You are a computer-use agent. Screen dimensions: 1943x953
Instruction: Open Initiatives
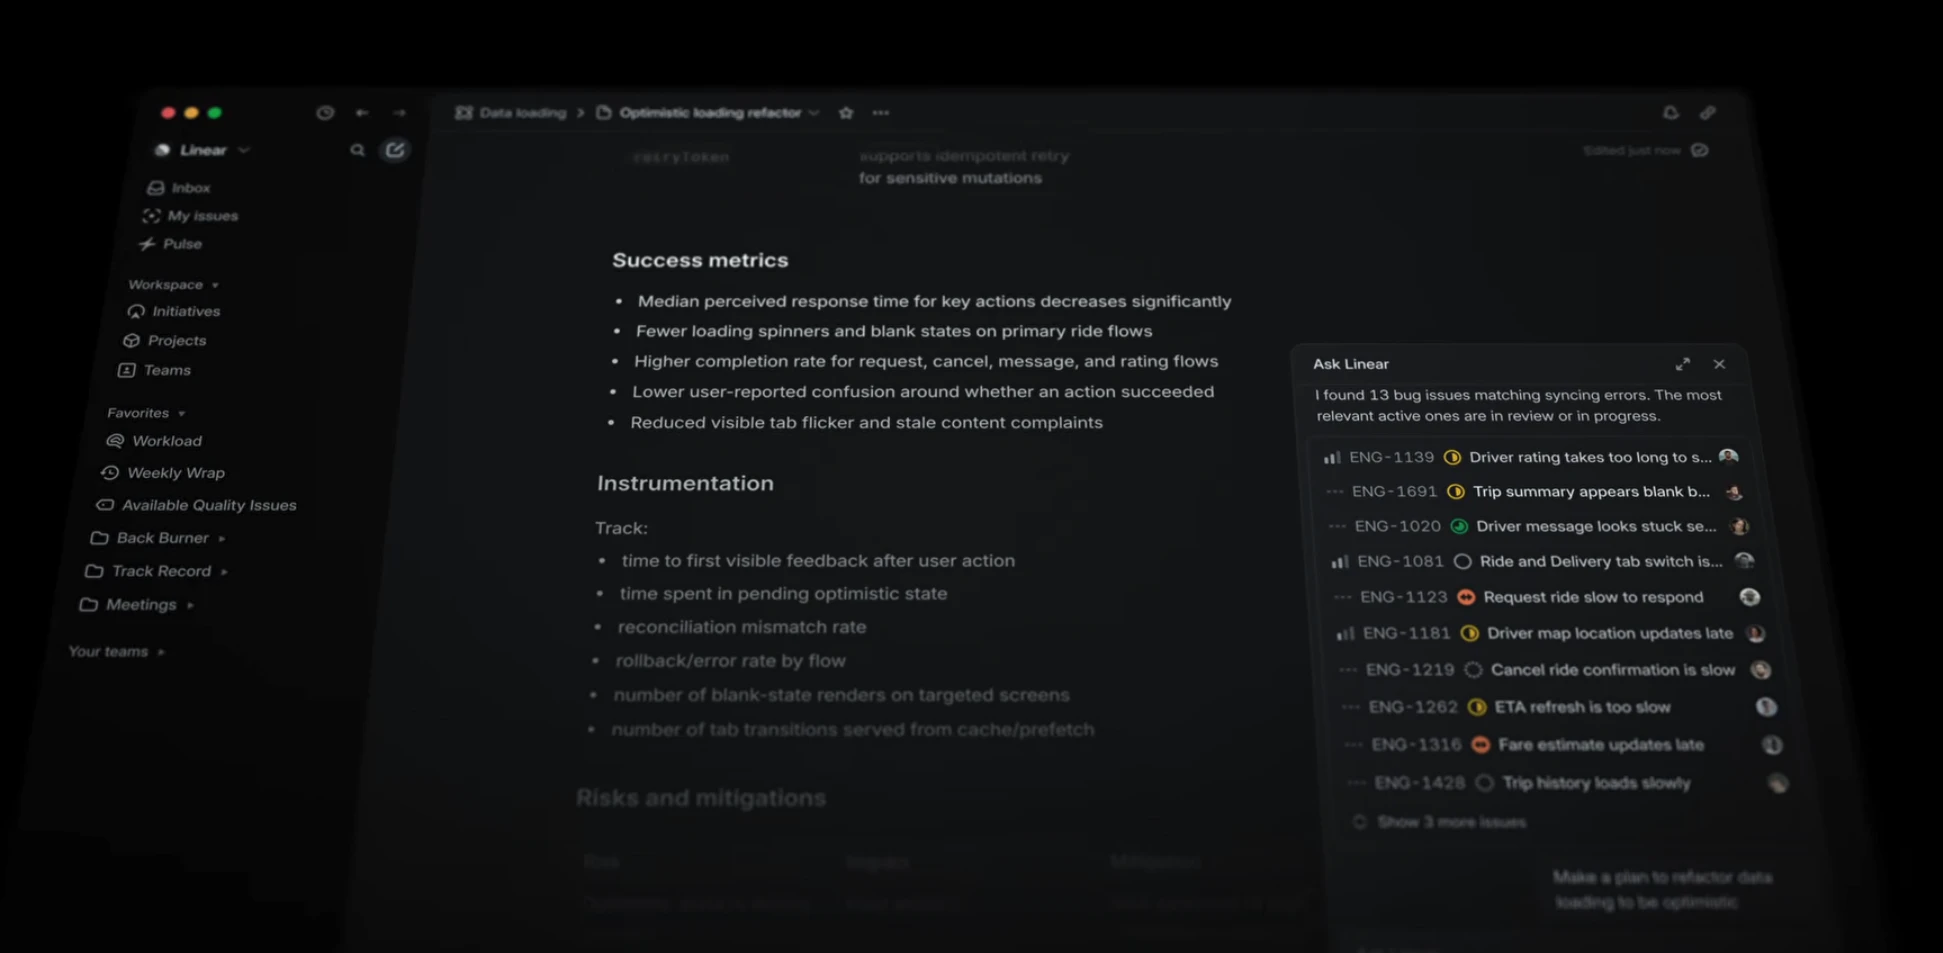174,312
